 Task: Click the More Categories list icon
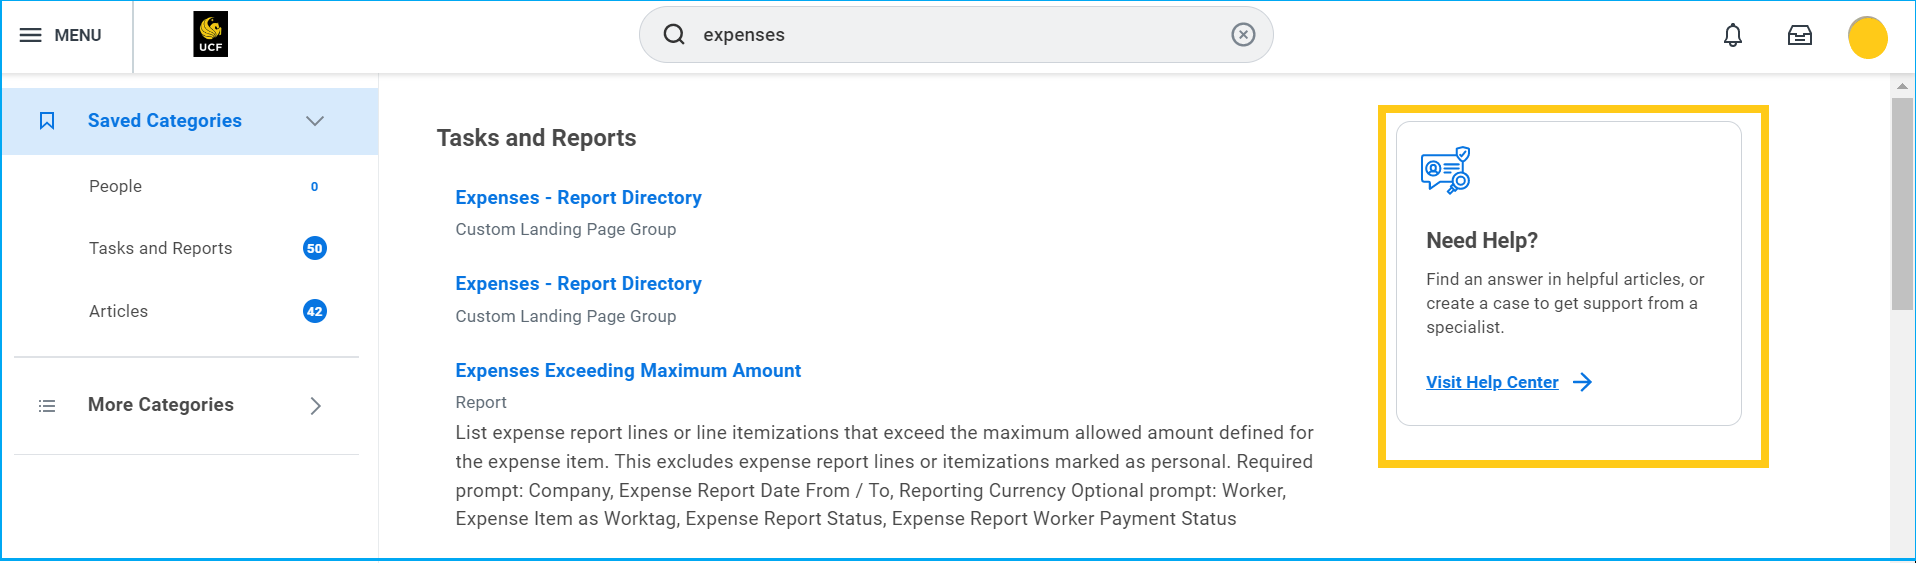(x=47, y=406)
